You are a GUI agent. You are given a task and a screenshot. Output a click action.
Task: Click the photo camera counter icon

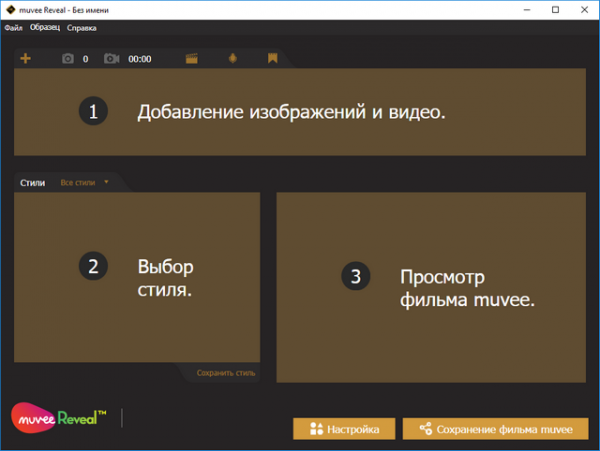click(x=68, y=59)
